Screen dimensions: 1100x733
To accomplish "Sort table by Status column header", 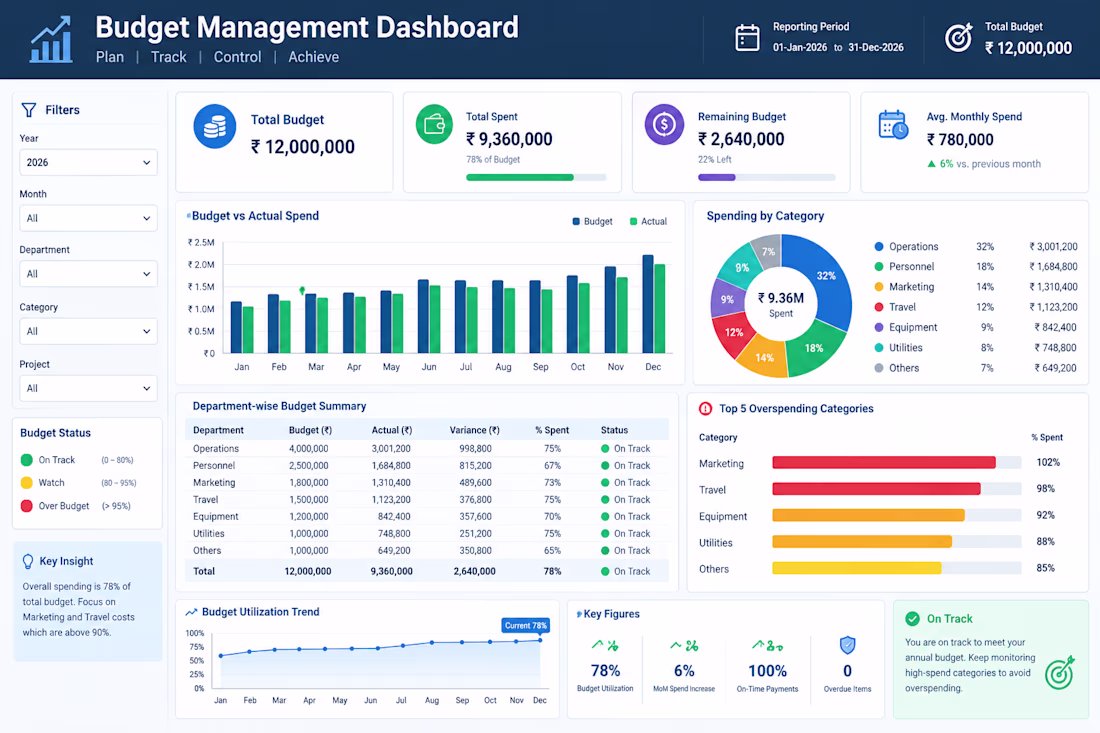I will click(x=614, y=430).
